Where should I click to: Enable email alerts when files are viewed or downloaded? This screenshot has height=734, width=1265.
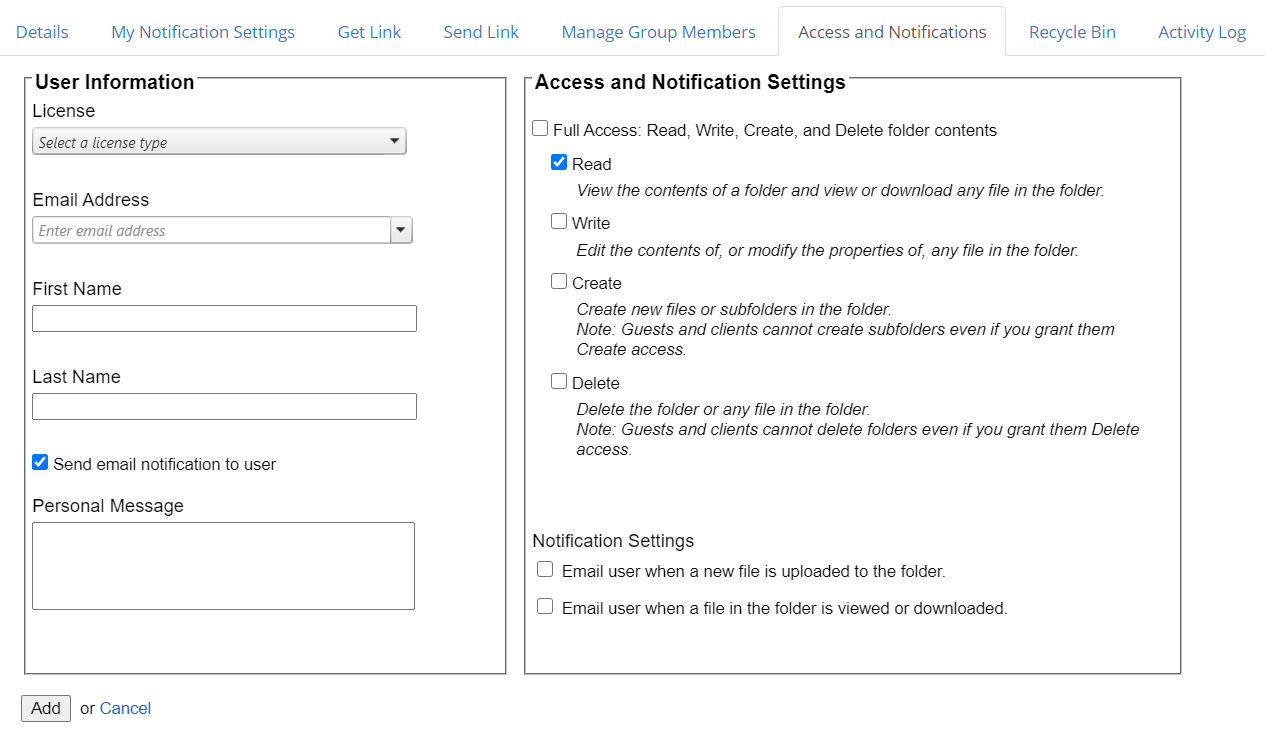pos(545,605)
